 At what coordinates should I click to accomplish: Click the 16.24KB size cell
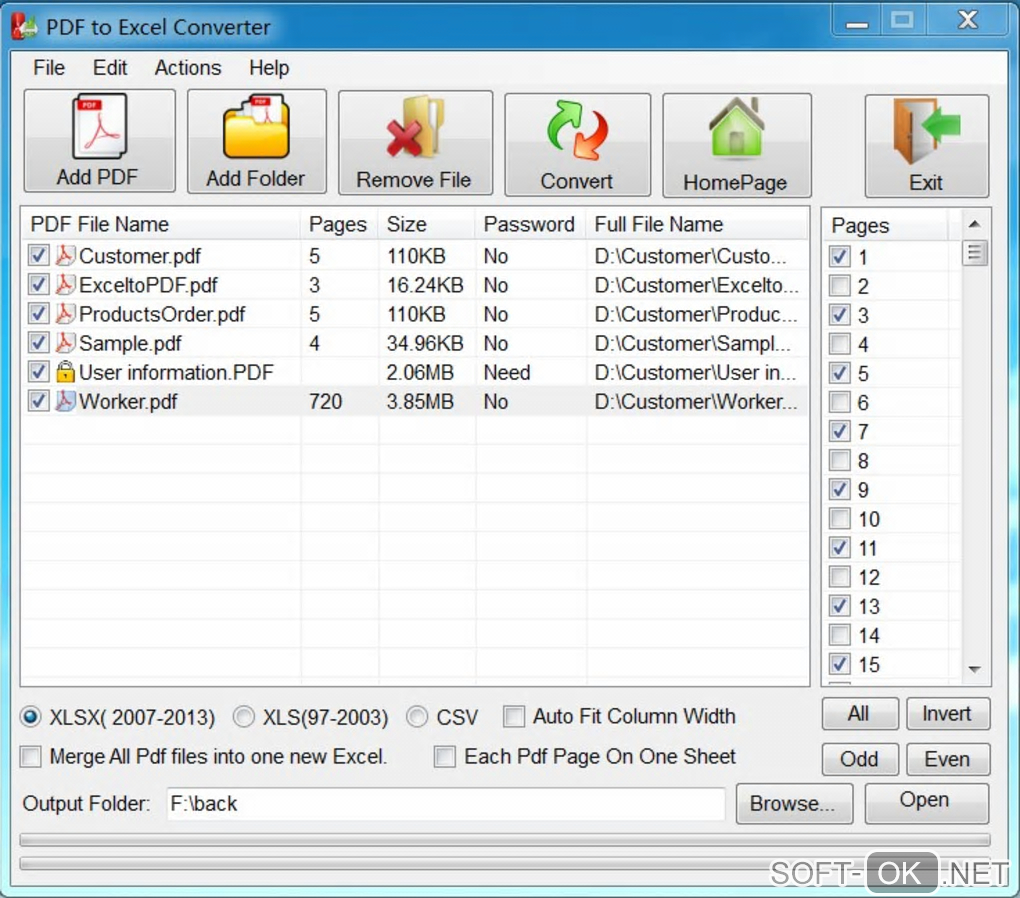(425, 285)
